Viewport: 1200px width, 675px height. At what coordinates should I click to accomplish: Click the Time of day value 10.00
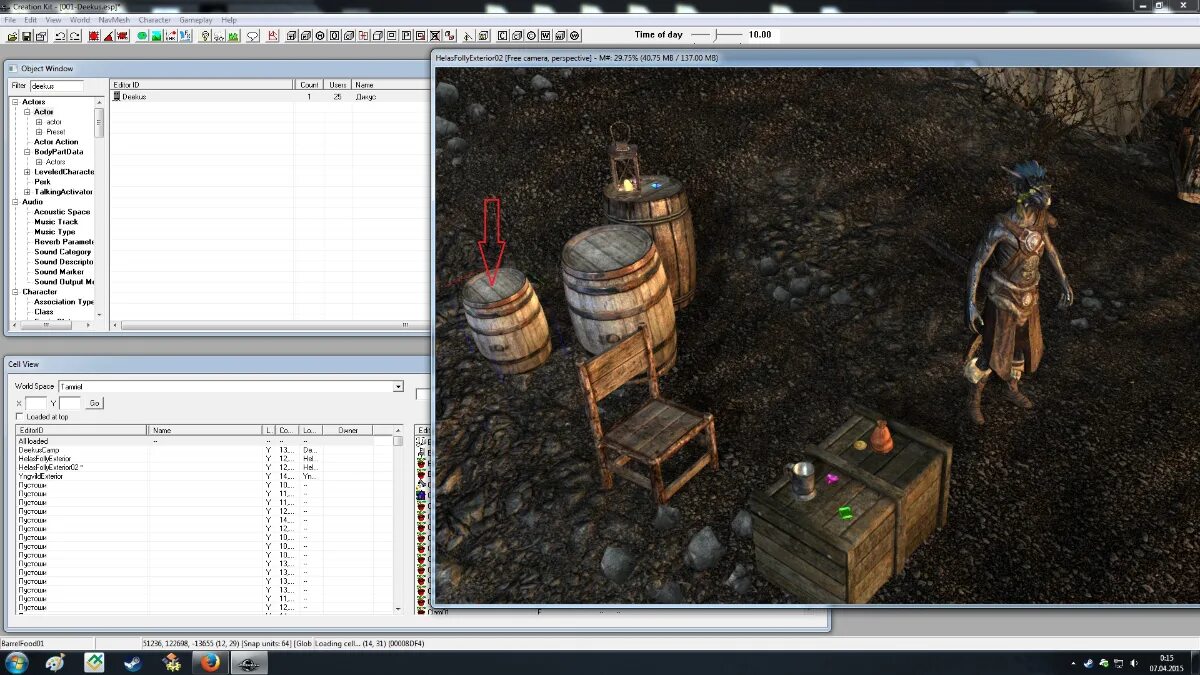tap(760, 35)
